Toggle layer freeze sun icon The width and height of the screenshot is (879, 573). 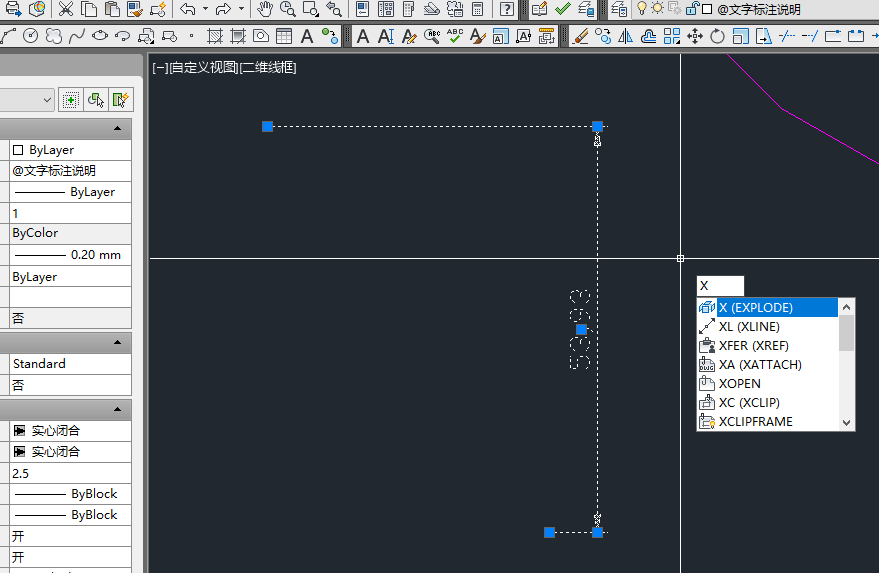pos(658,8)
